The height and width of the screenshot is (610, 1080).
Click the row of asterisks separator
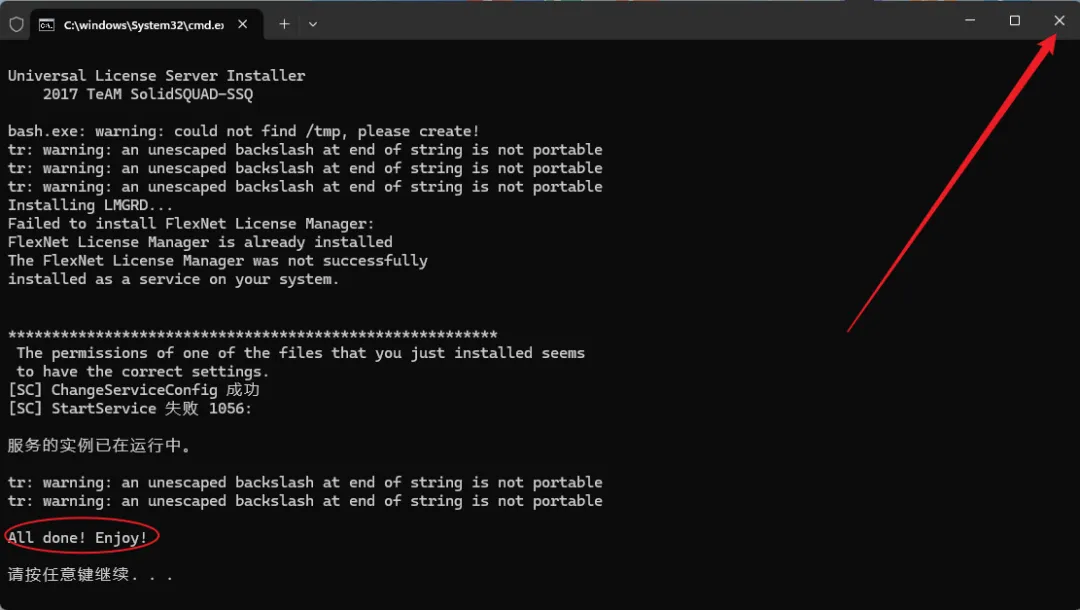pyautogui.click(x=252, y=335)
